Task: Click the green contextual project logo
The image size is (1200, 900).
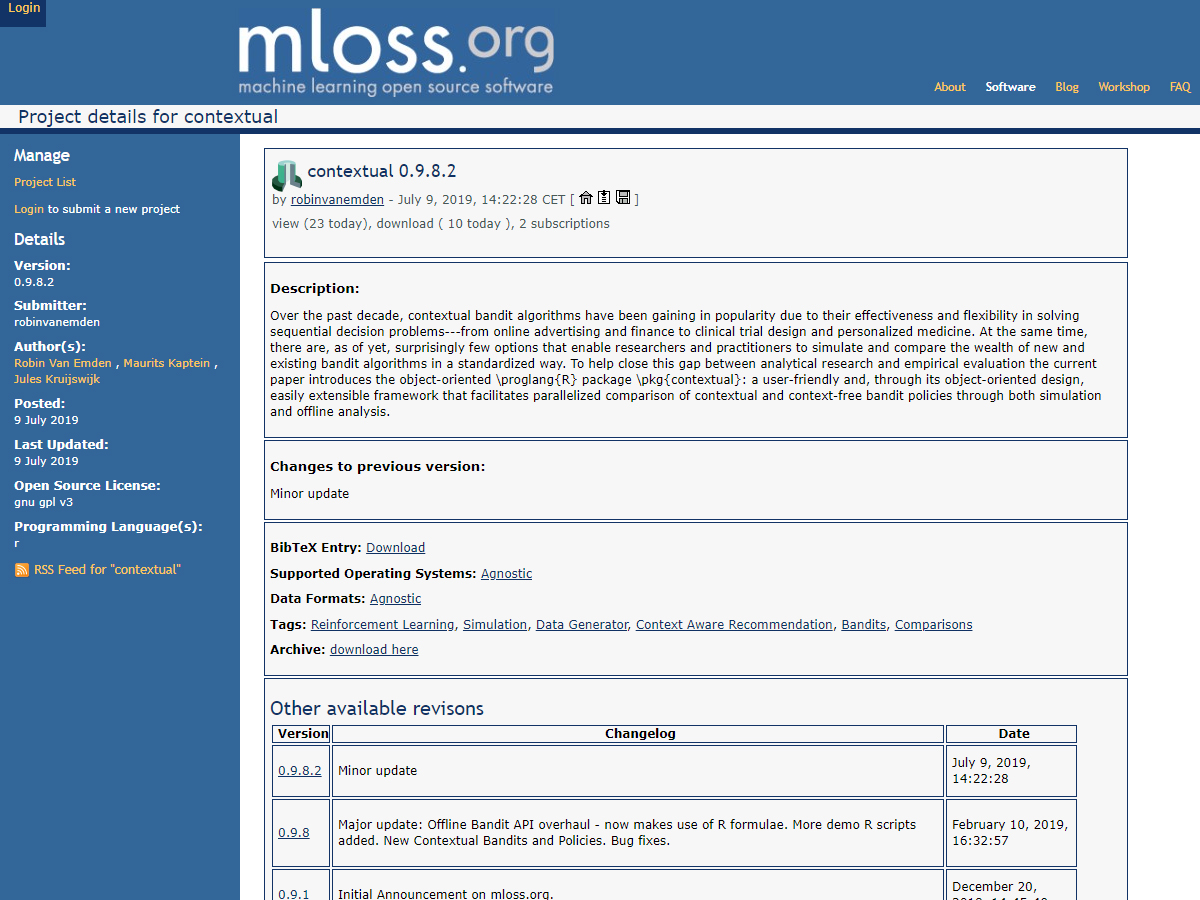Action: click(x=286, y=176)
